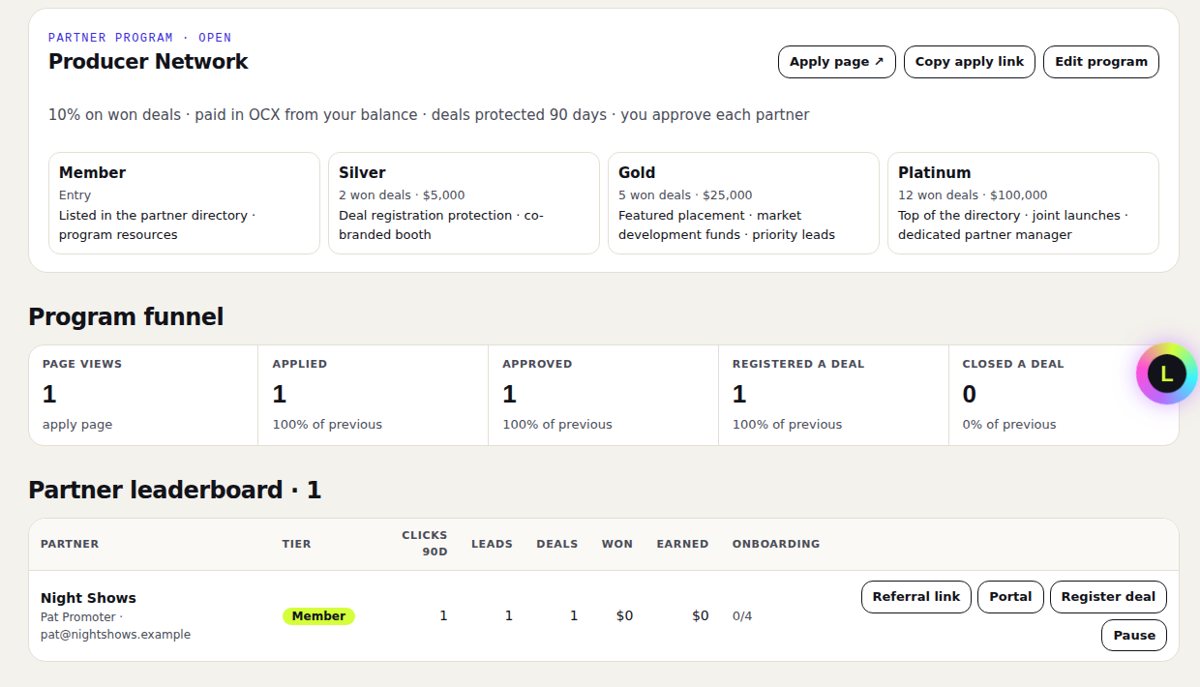Click the Closed a Deal funnel stat

tap(1063, 395)
